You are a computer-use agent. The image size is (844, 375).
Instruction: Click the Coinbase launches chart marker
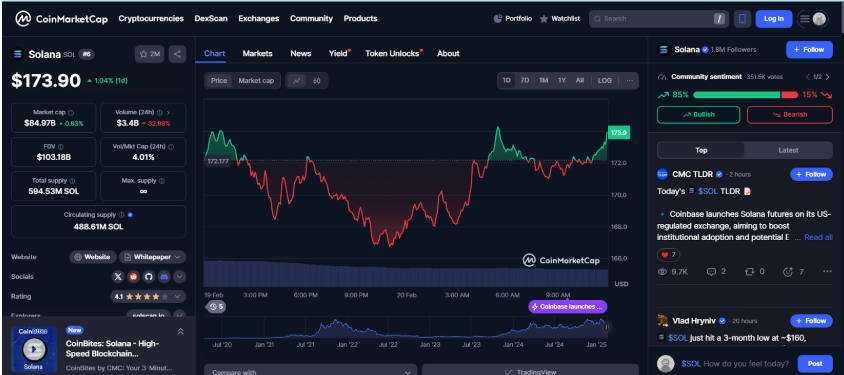[x=568, y=307]
